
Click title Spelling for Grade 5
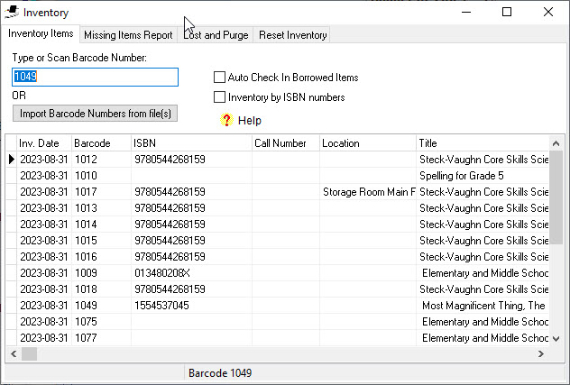pos(482,176)
